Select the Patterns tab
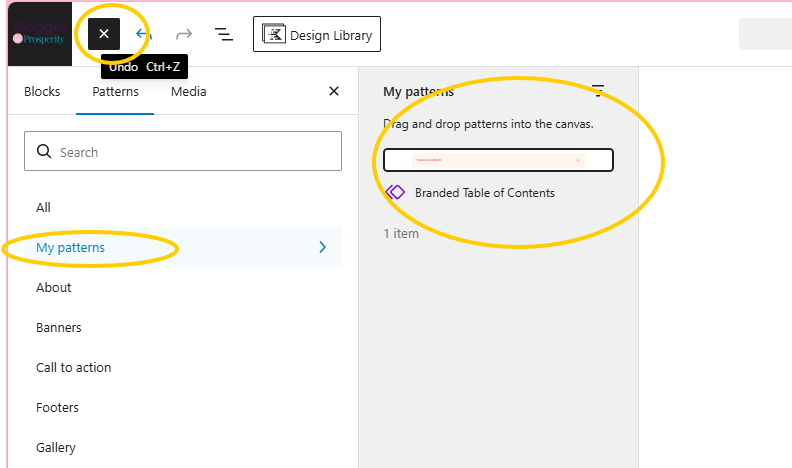The height and width of the screenshot is (468, 792). coord(115,91)
